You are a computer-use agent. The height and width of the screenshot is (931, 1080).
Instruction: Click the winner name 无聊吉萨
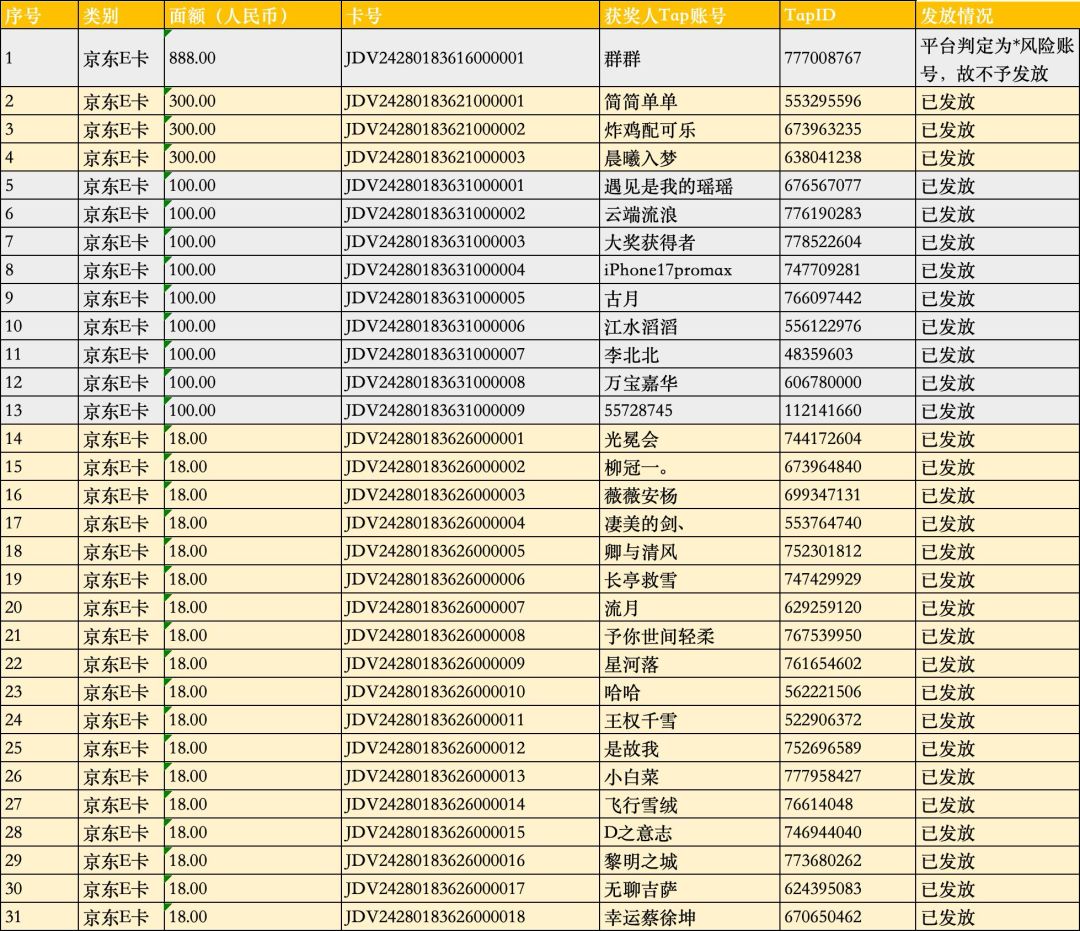point(641,890)
